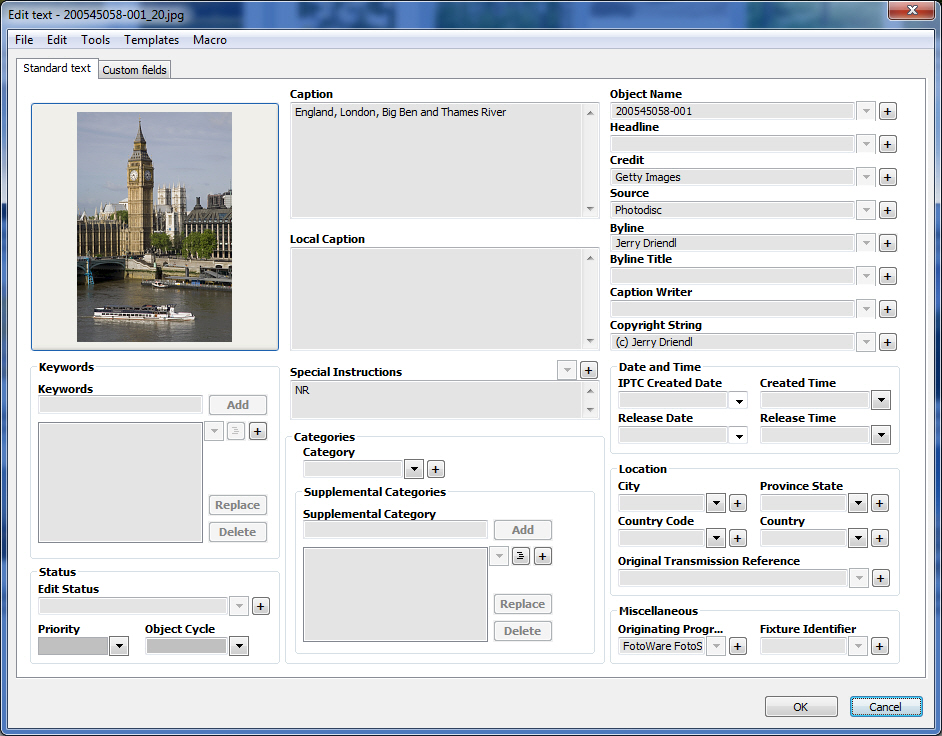Click the plus icon next to Headline
The height and width of the screenshot is (736, 942).
tap(887, 144)
